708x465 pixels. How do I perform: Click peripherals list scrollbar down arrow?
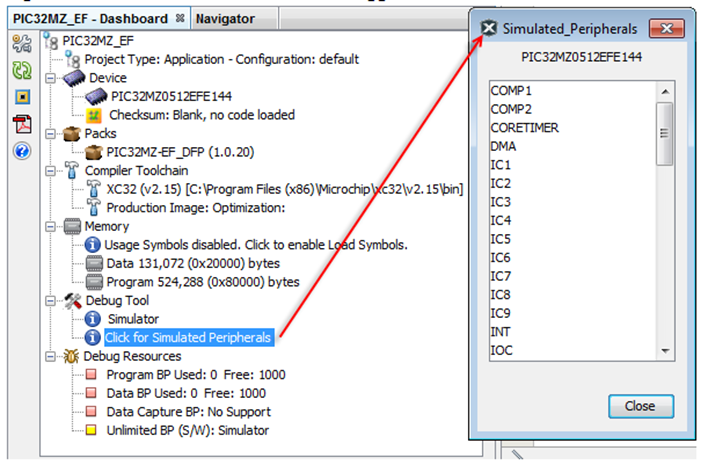click(665, 351)
